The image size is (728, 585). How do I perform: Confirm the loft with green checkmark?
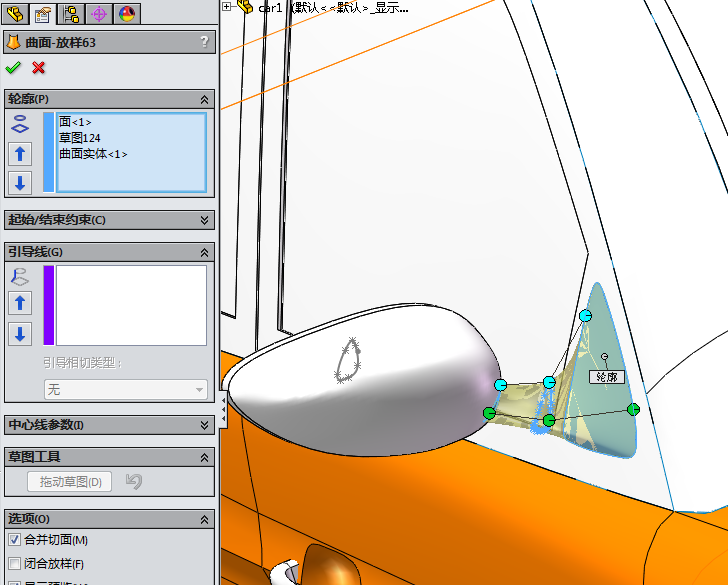point(13,68)
